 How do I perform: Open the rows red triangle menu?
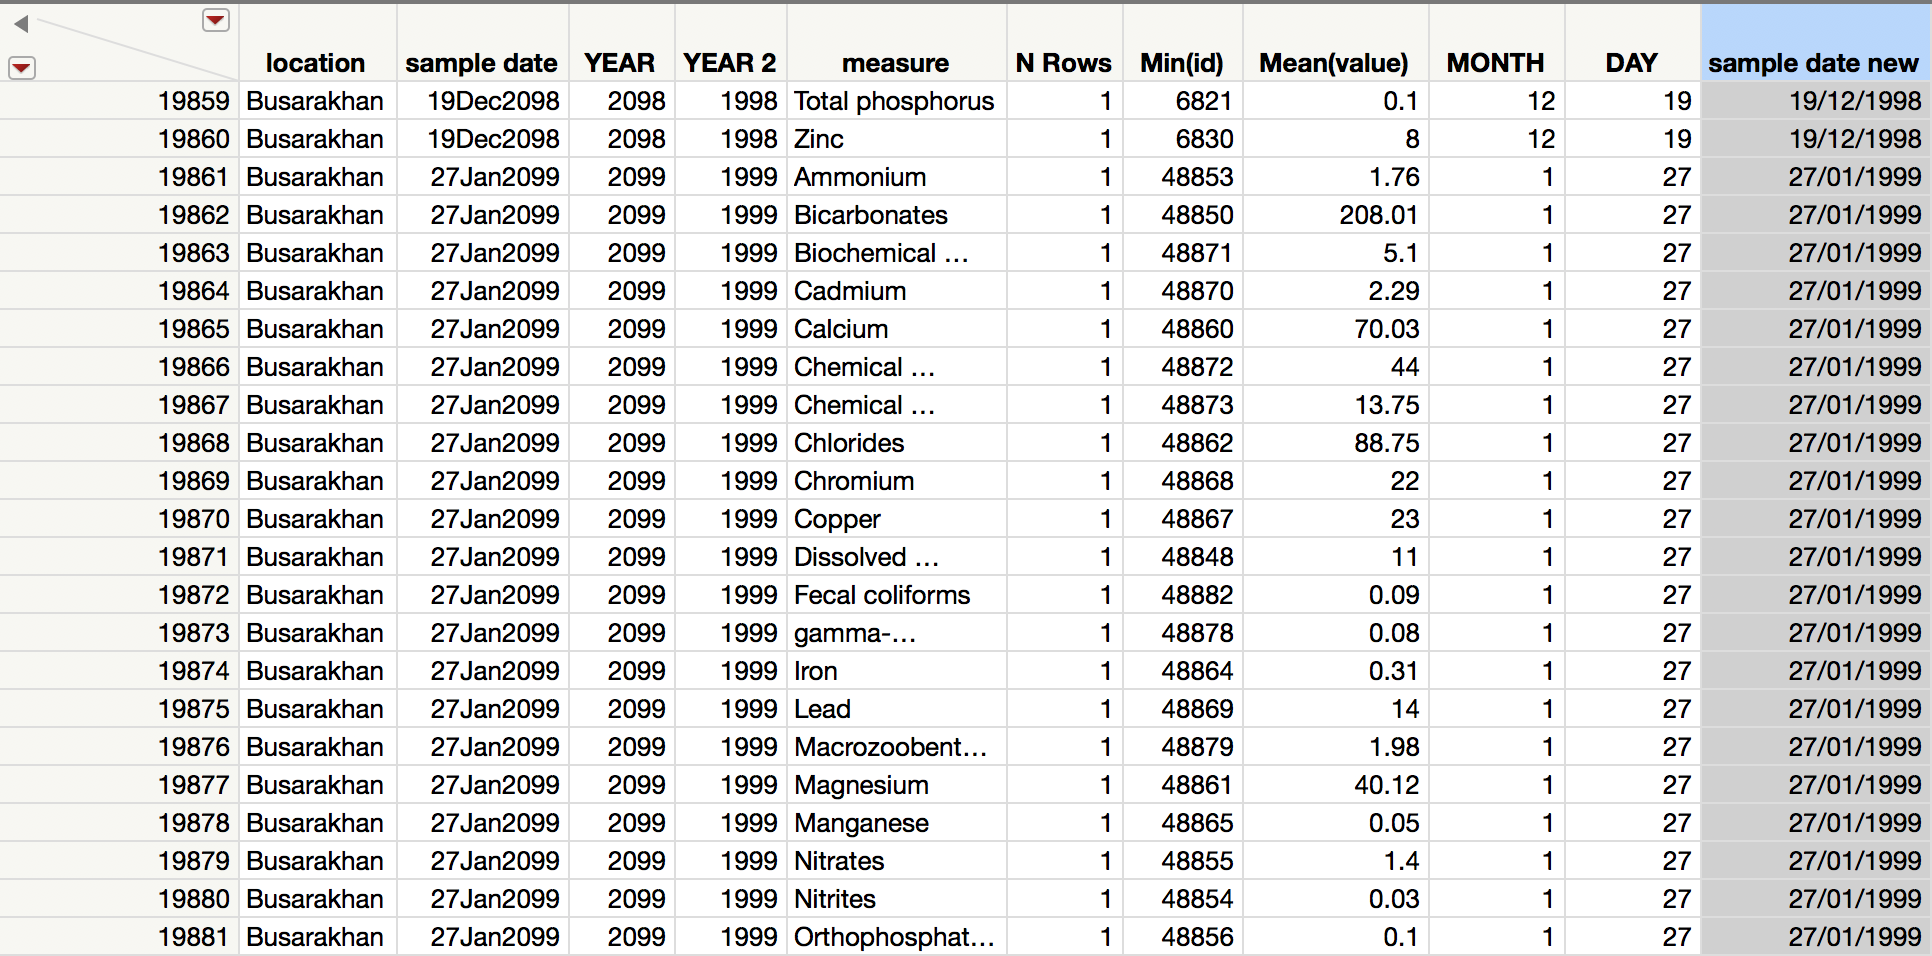[x=22, y=68]
